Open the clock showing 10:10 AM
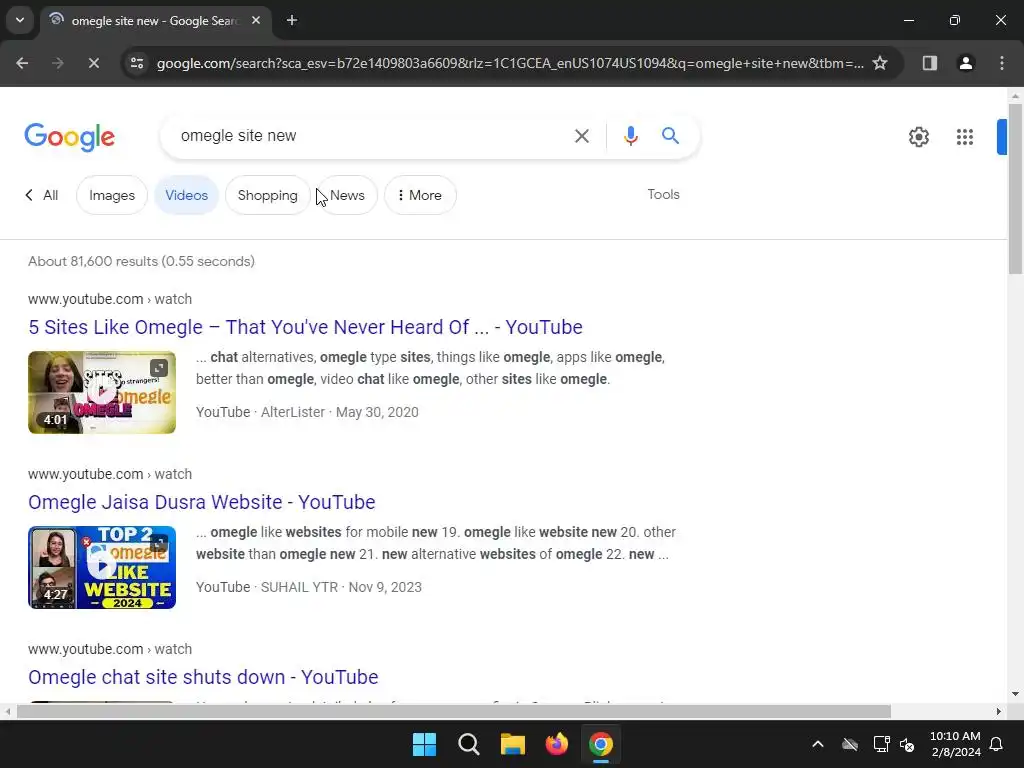Viewport: 1024px width, 768px height. (x=955, y=744)
